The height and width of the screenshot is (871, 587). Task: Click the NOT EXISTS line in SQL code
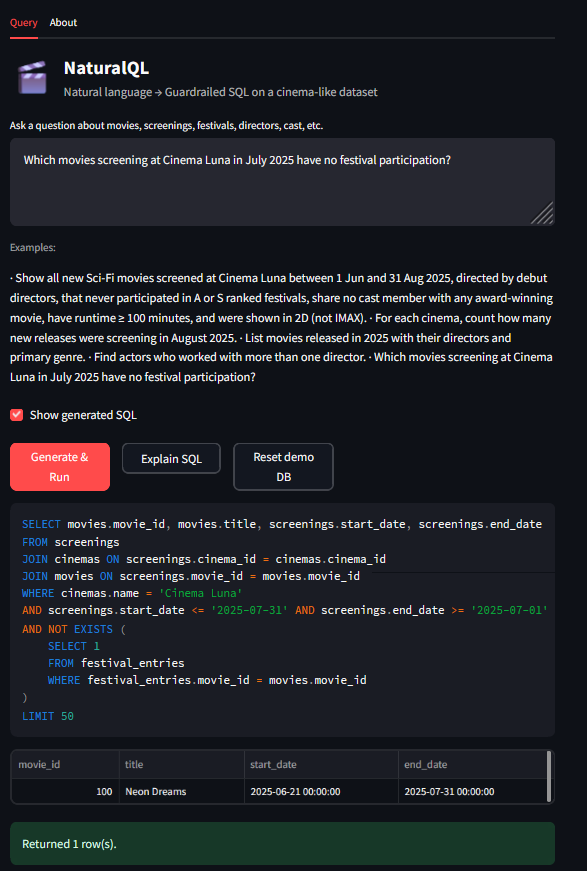point(74,629)
